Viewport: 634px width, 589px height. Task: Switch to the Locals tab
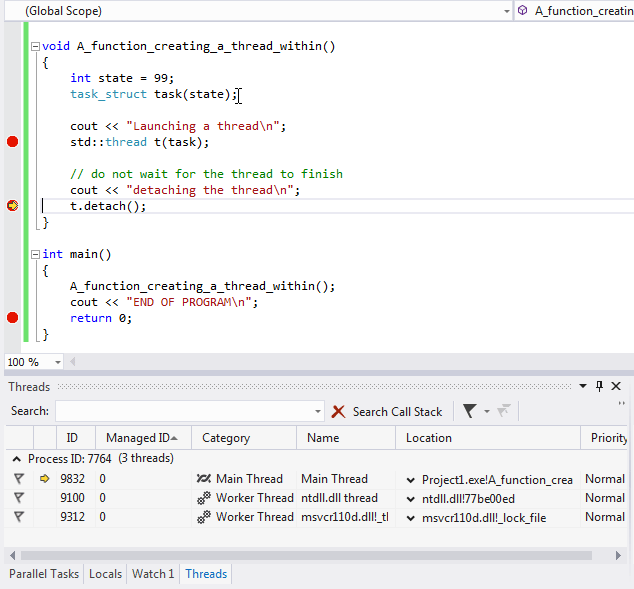click(x=106, y=574)
